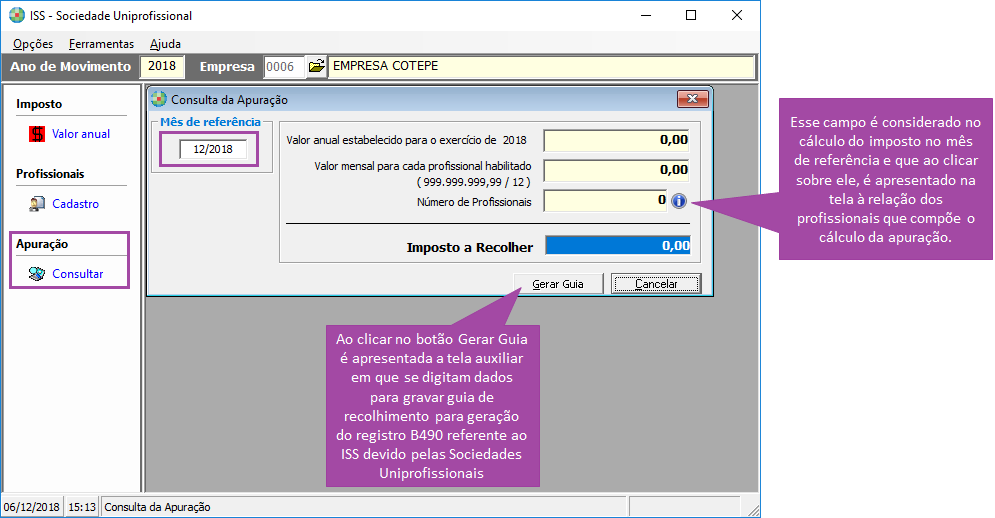
Task: Close the Consulta da Apuração dialog
Action: 692,99
